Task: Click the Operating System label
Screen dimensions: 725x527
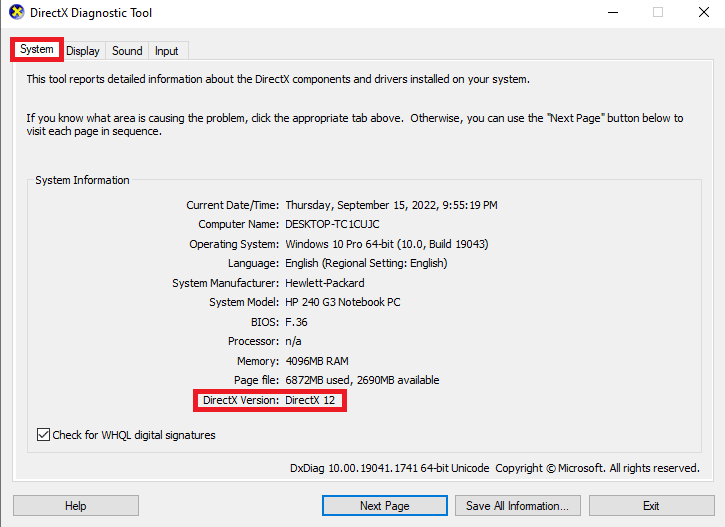Action: click(x=234, y=244)
